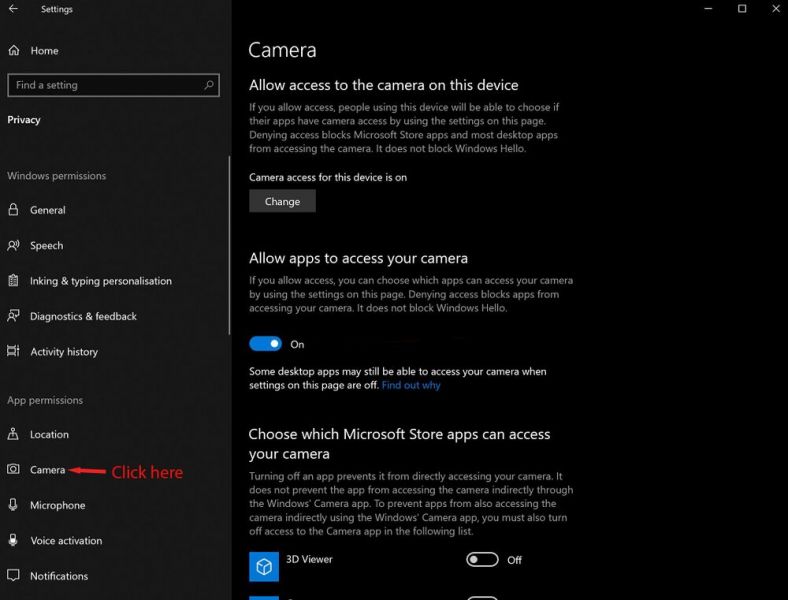Screen dimensions: 788x600
Task: Maximize the Settings window
Action: [742, 10]
